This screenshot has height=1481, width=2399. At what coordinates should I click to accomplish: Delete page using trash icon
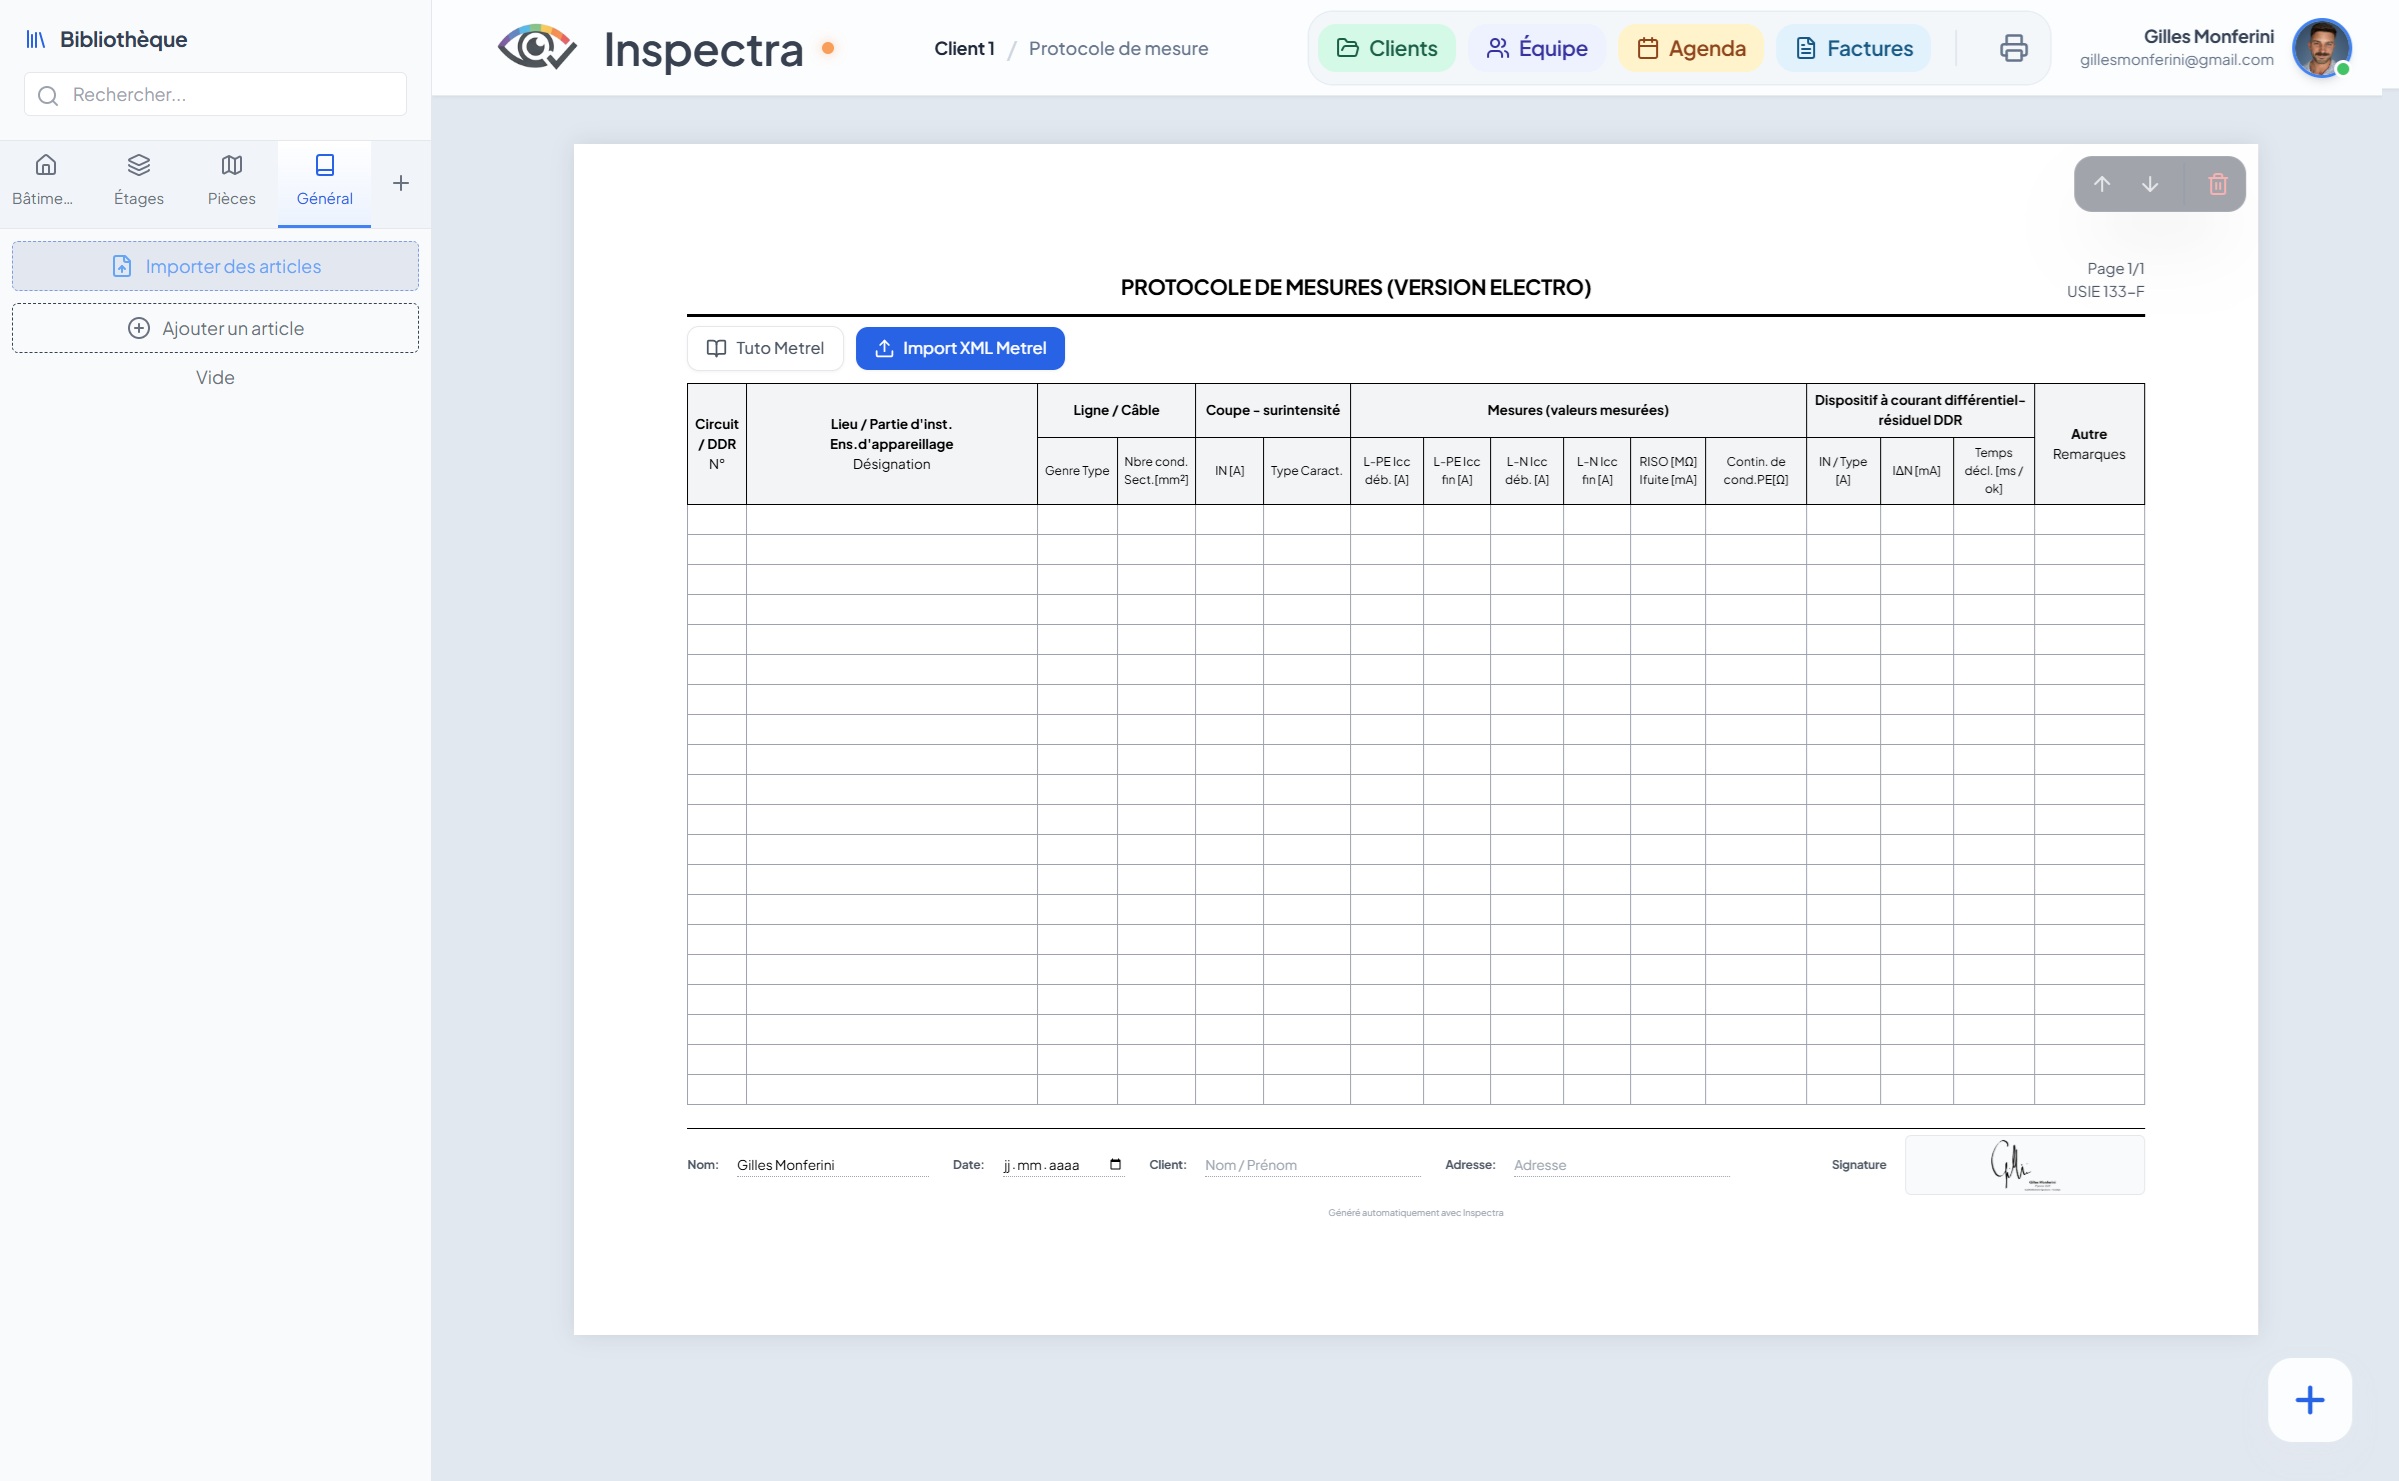(x=2217, y=184)
